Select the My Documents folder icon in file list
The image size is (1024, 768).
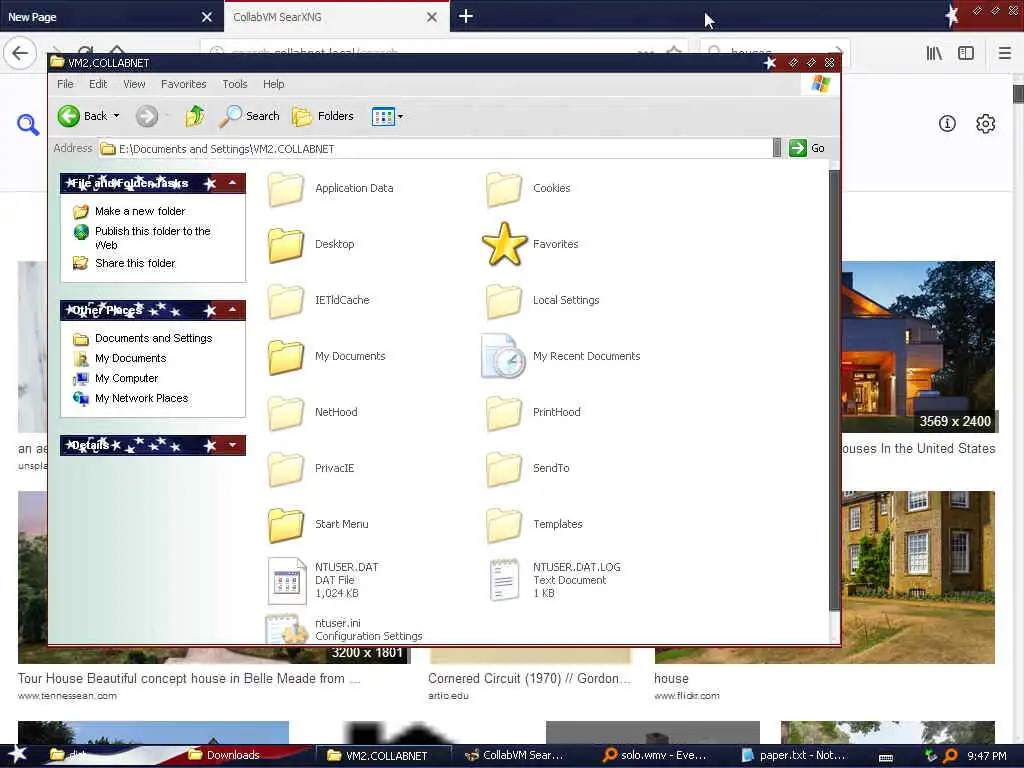click(286, 357)
